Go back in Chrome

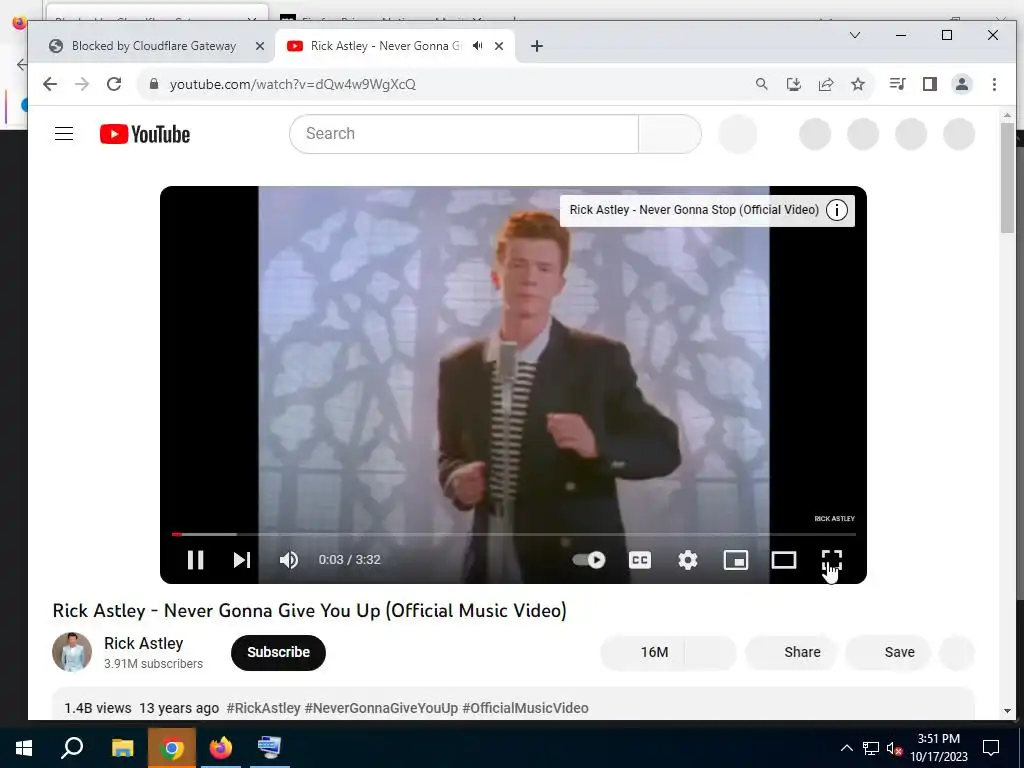(50, 84)
